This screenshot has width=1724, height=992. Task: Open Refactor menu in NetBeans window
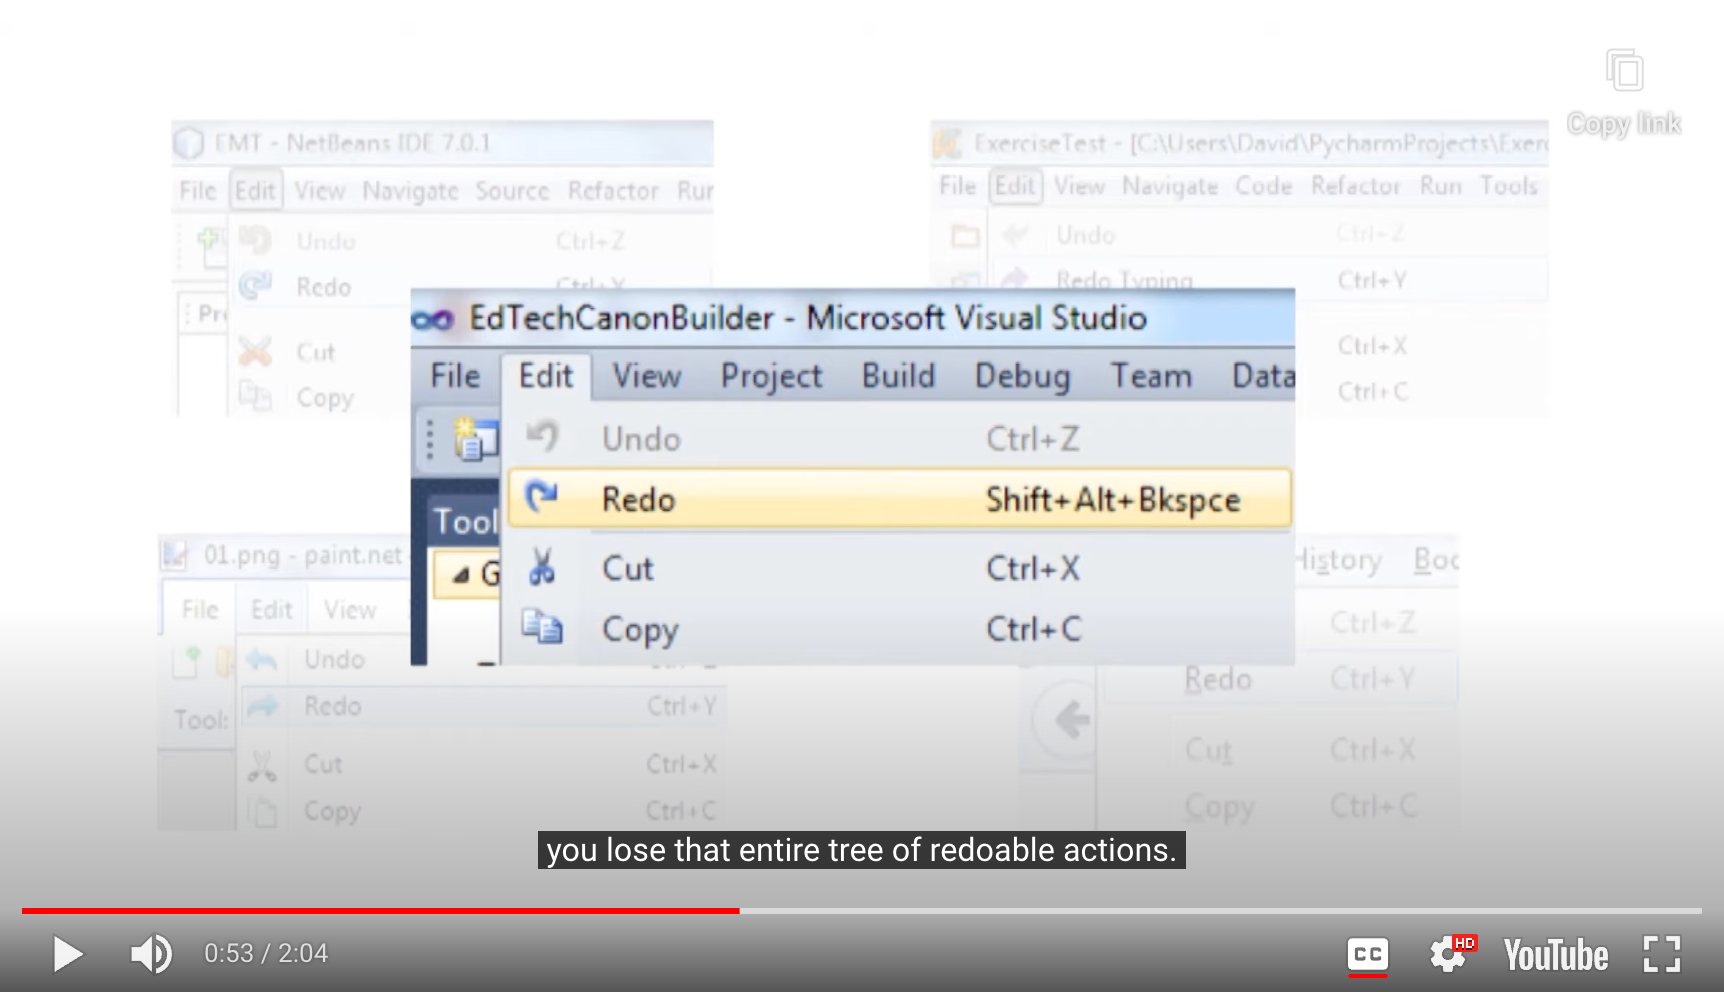[613, 191]
